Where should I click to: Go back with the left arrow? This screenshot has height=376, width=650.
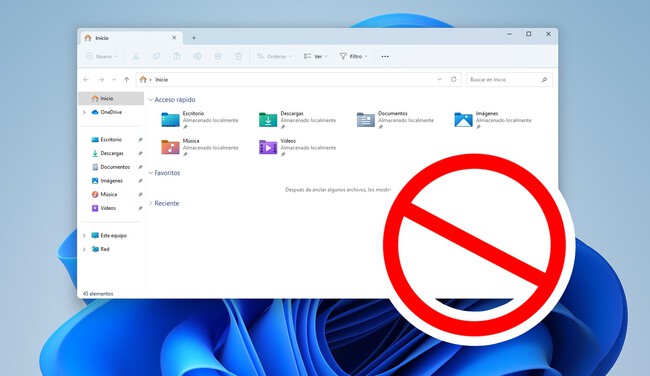tap(86, 80)
